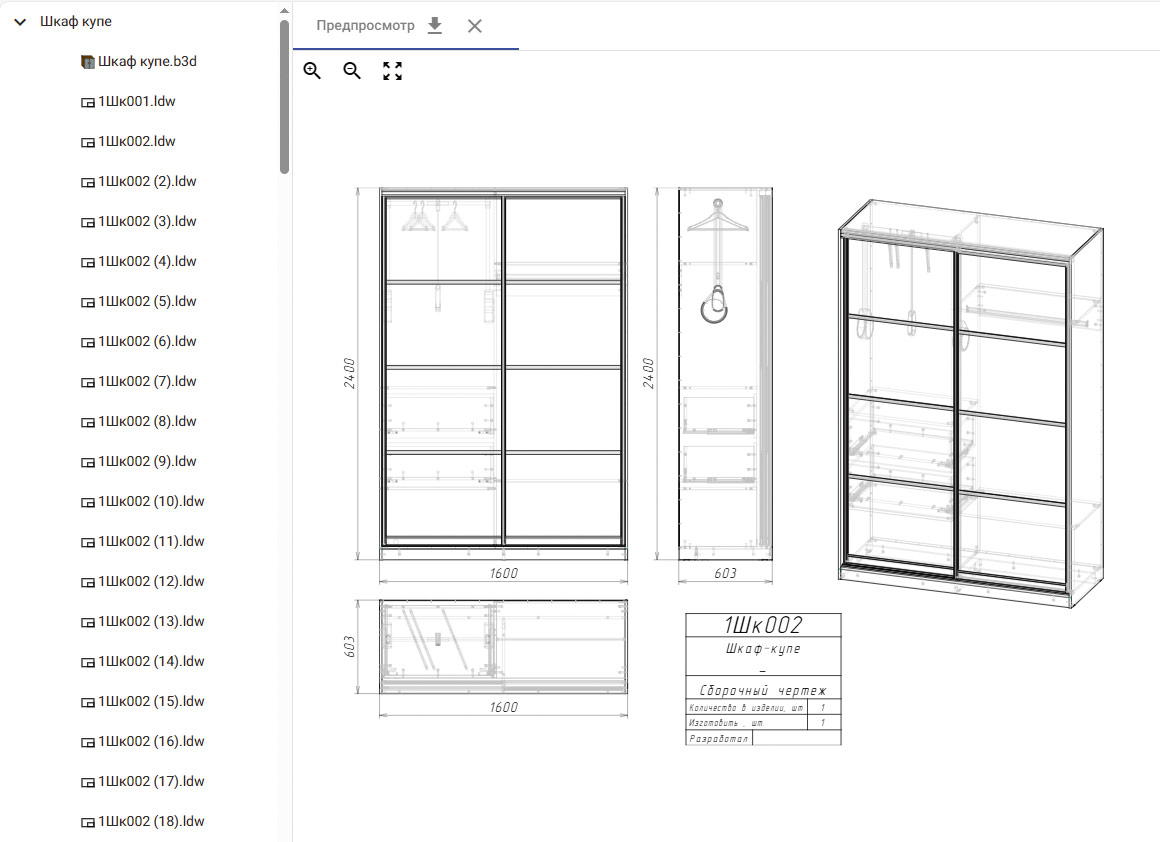Viewport: 1160px width, 842px height.
Task: Select file 1Шк002 (6).ldw
Action: tap(147, 341)
